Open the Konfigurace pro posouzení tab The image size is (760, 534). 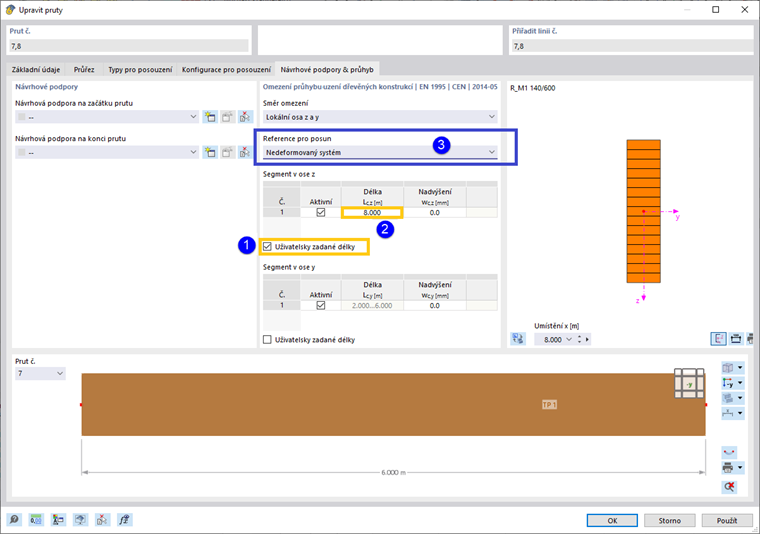[x=226, y=69]
